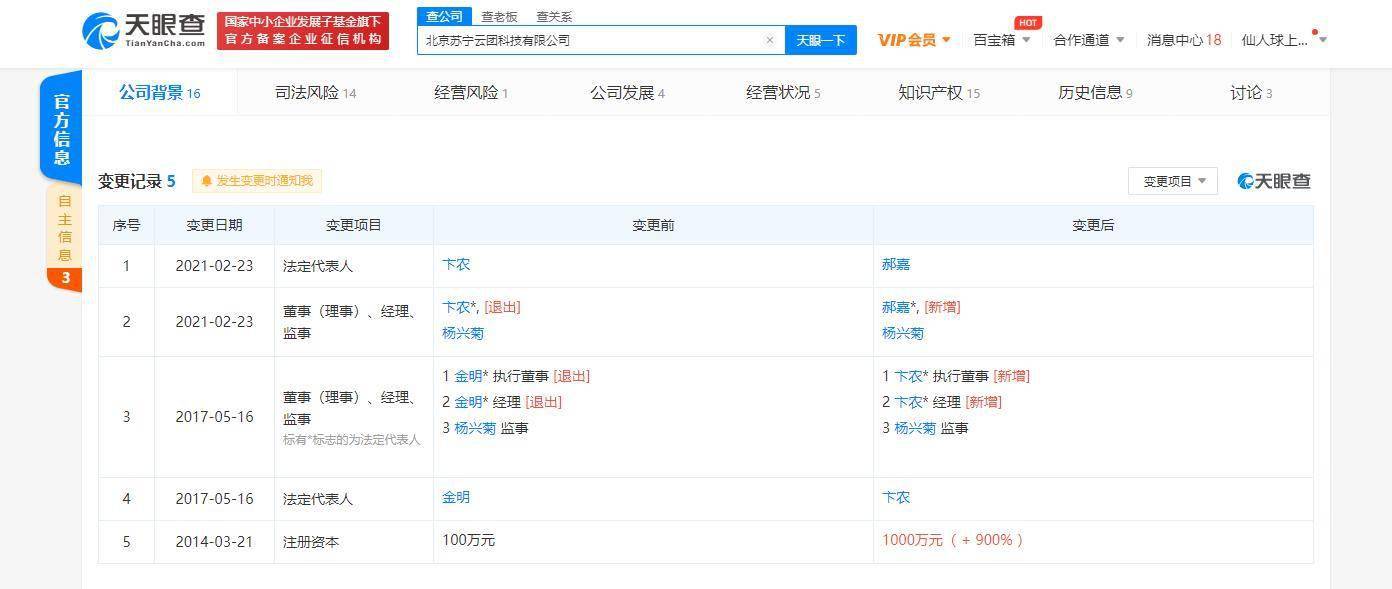The image size is (1392, 589).
Task: Open 郝嘉 link in row 1 变更后
Action: [x=896, y=265]
